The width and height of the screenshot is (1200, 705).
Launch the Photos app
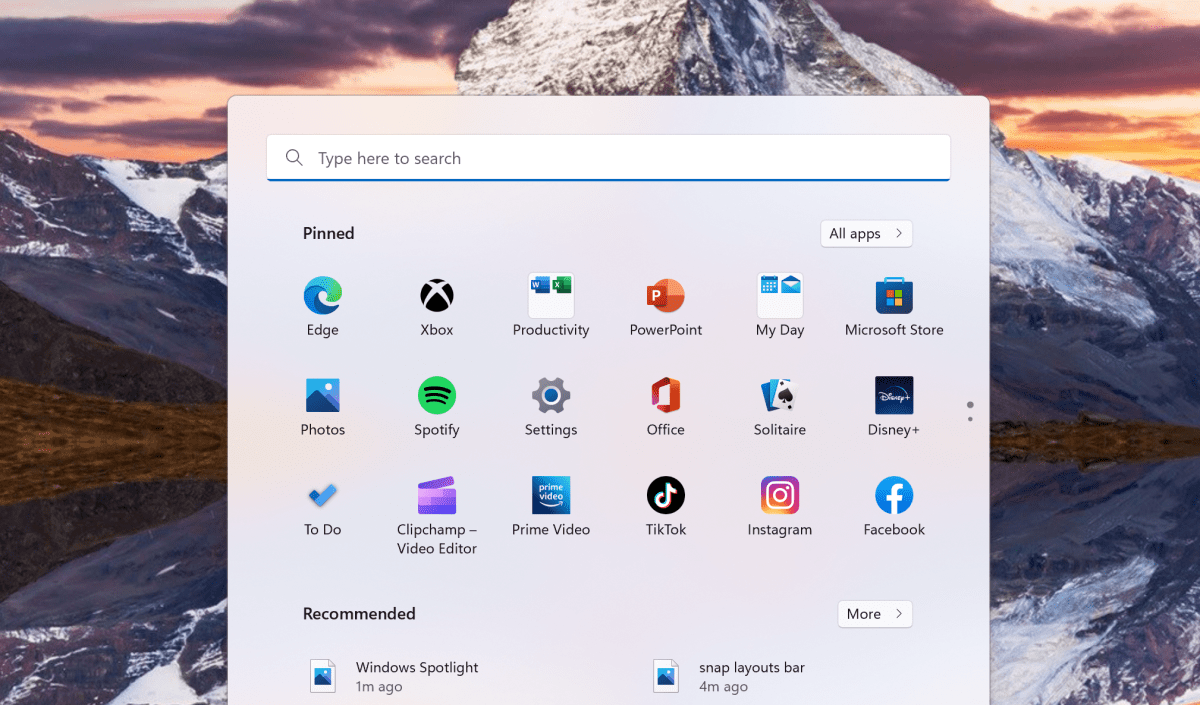coord(323,396)
